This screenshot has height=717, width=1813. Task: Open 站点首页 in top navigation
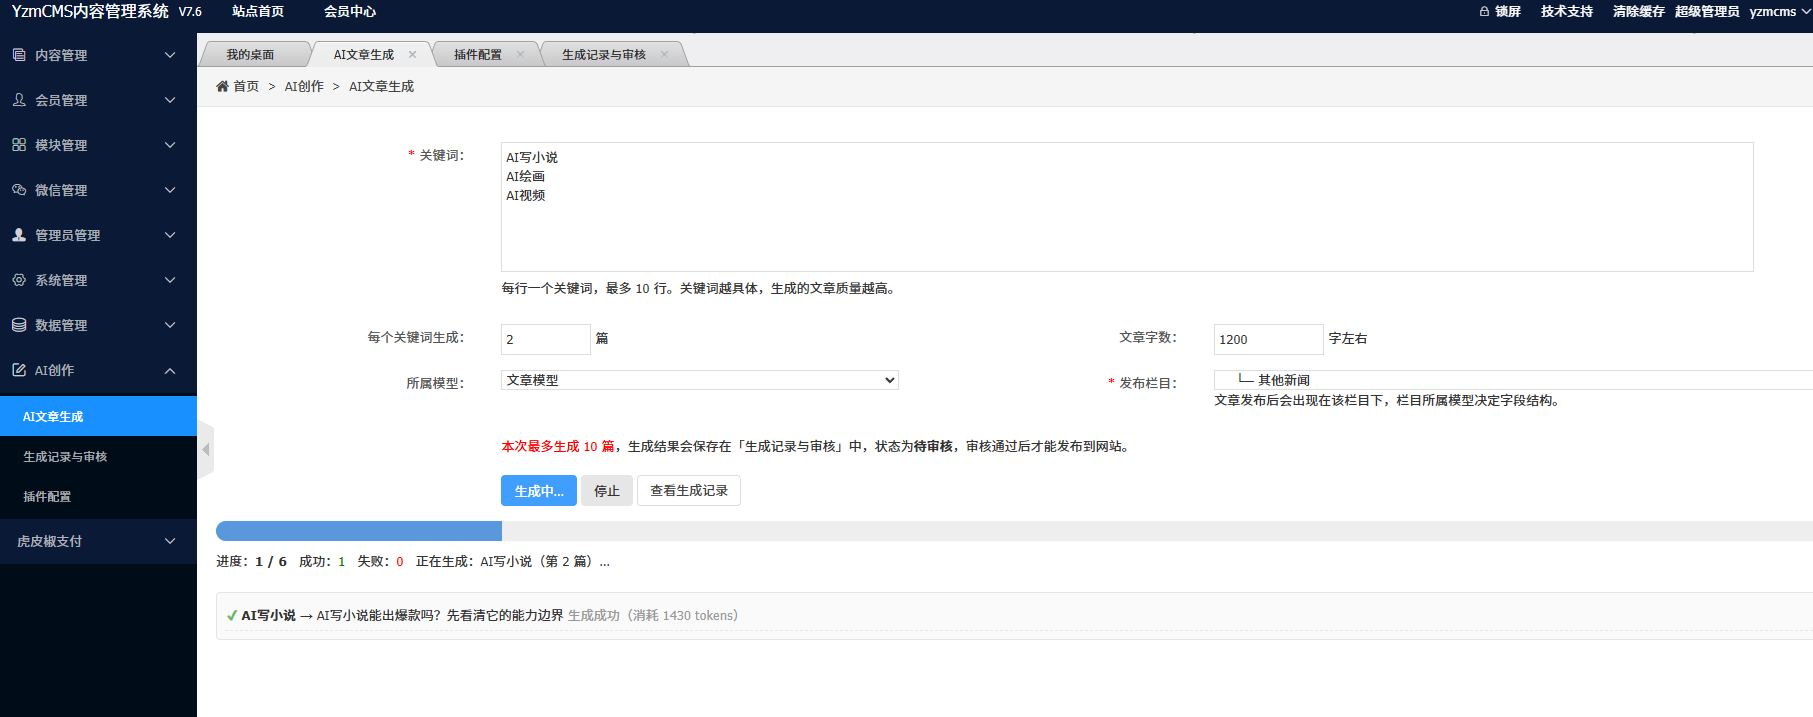coord(258,12)
